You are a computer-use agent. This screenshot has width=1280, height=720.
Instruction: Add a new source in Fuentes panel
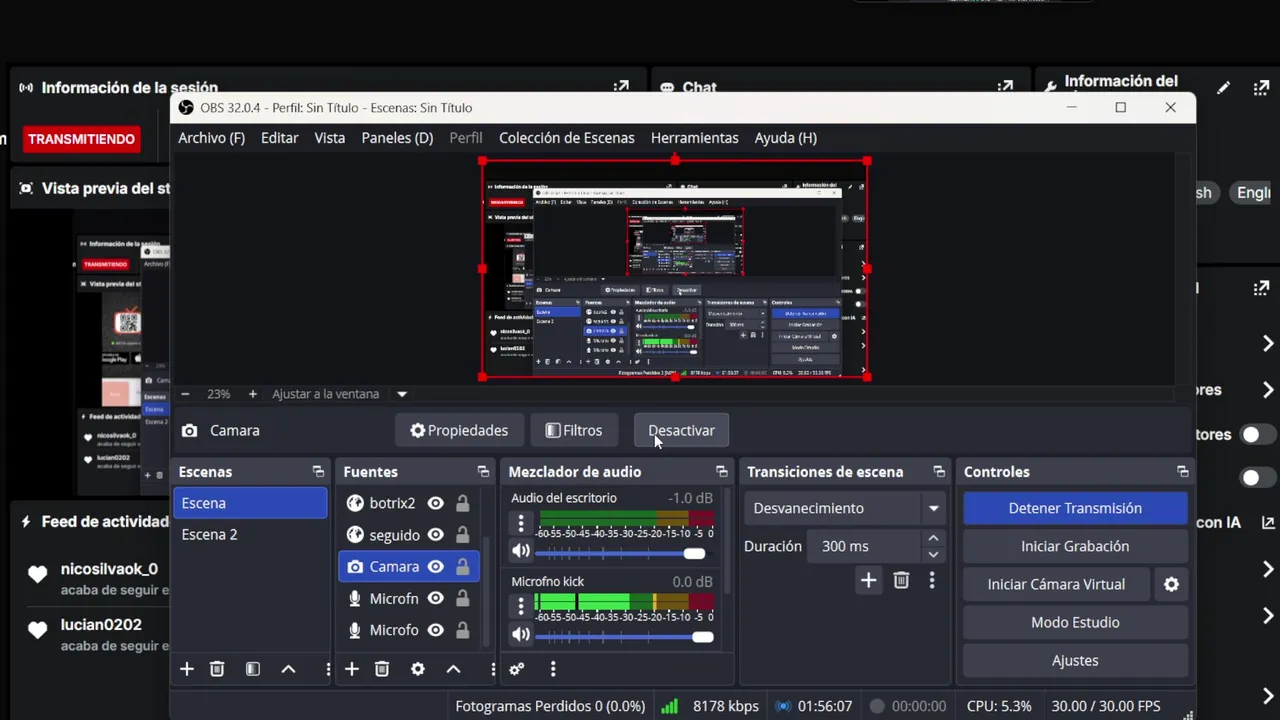pyautogui.click(x=352, y=669)
